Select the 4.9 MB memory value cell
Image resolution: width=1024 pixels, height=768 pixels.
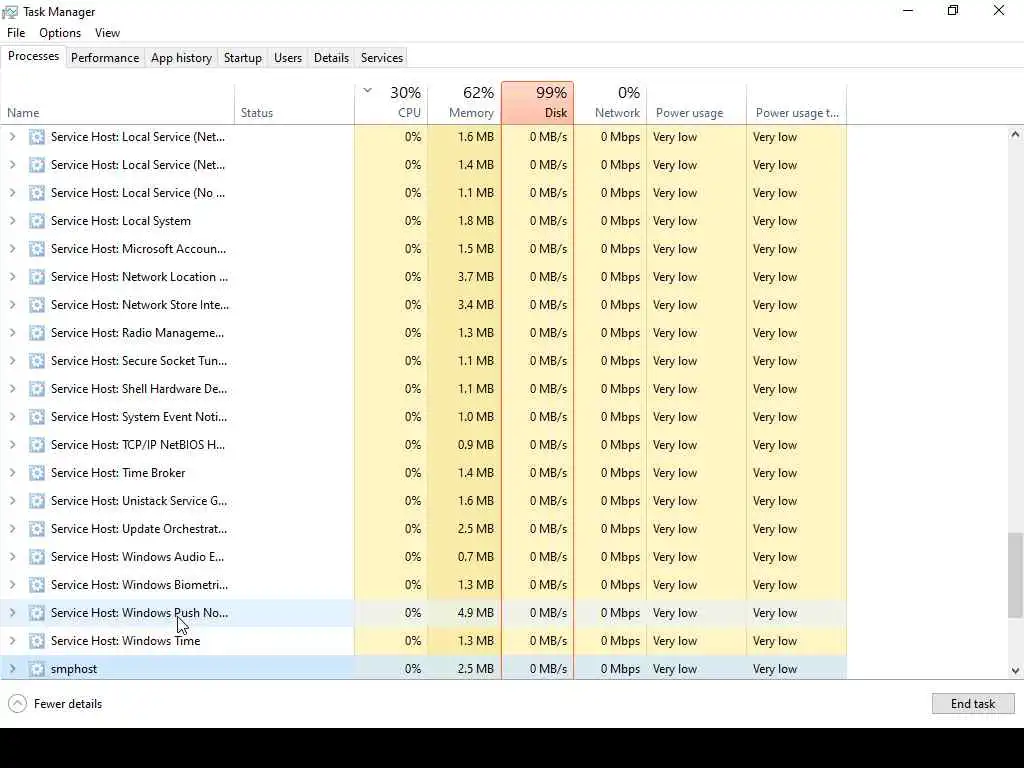tap(464, 613)
